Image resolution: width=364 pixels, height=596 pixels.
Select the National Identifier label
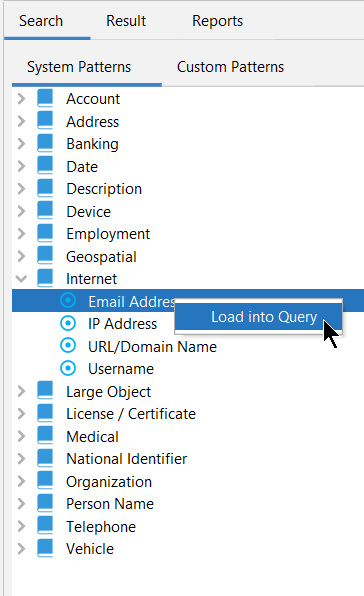(127, 459)
